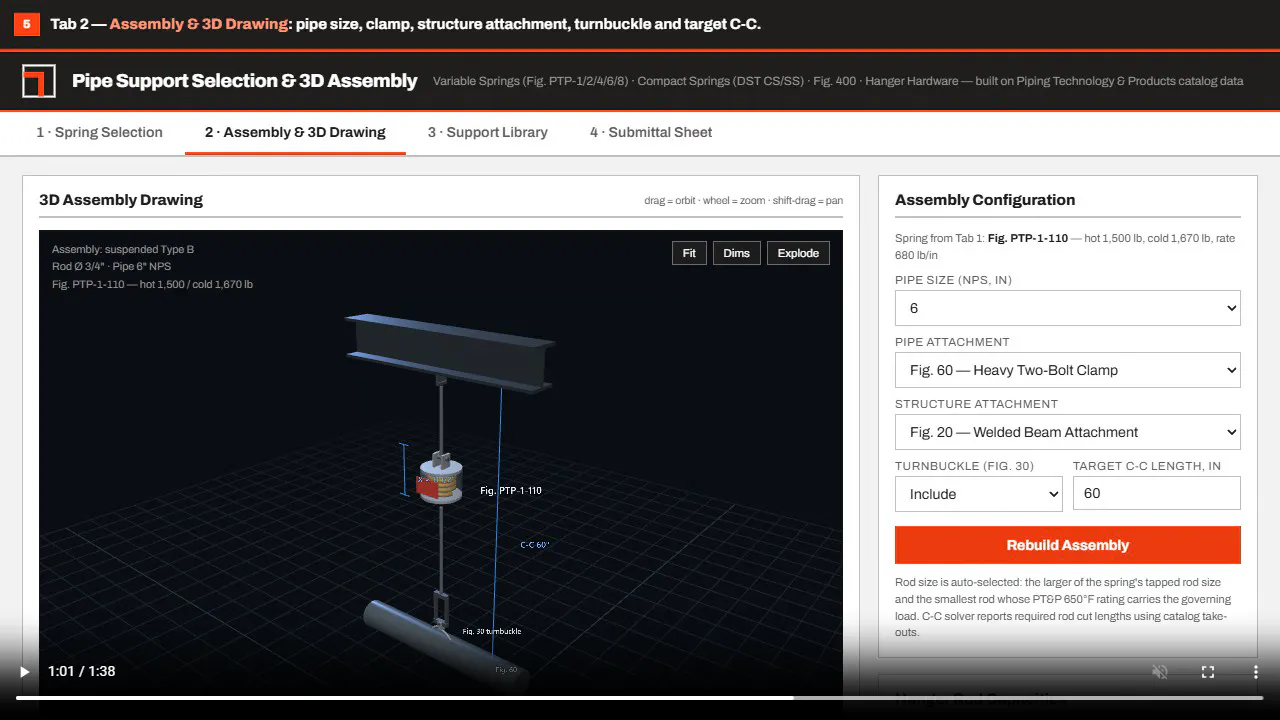Click the Target C-C Length input field

(x=1157, y=493)
